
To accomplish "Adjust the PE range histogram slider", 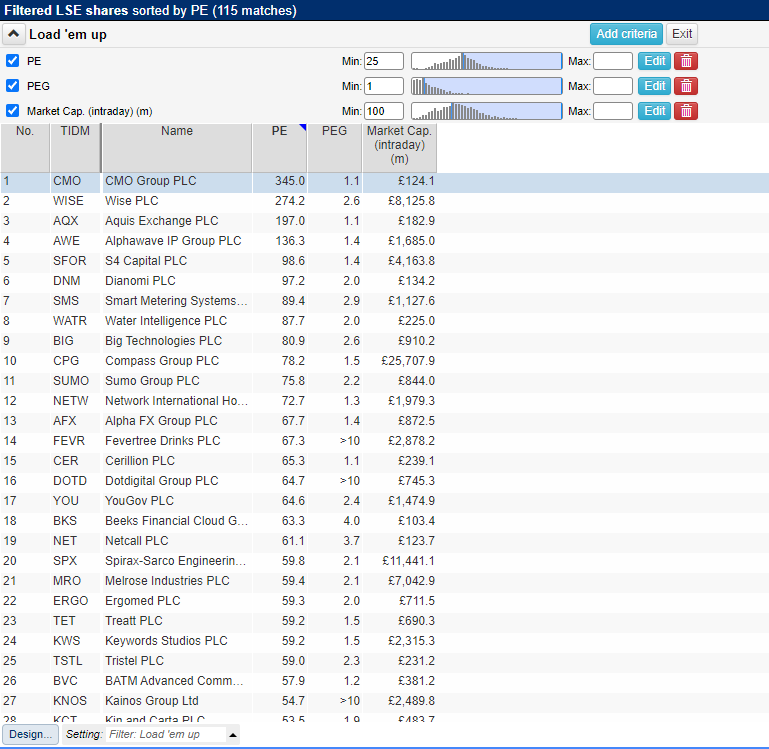I will [x=487, y=61].
